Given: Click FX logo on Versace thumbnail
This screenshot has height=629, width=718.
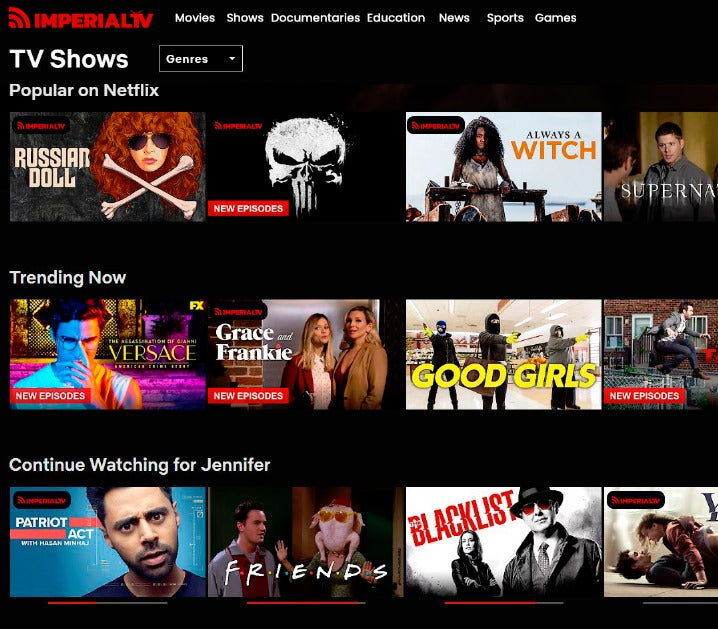Looking at the screenshot, I should pos(196,305).
